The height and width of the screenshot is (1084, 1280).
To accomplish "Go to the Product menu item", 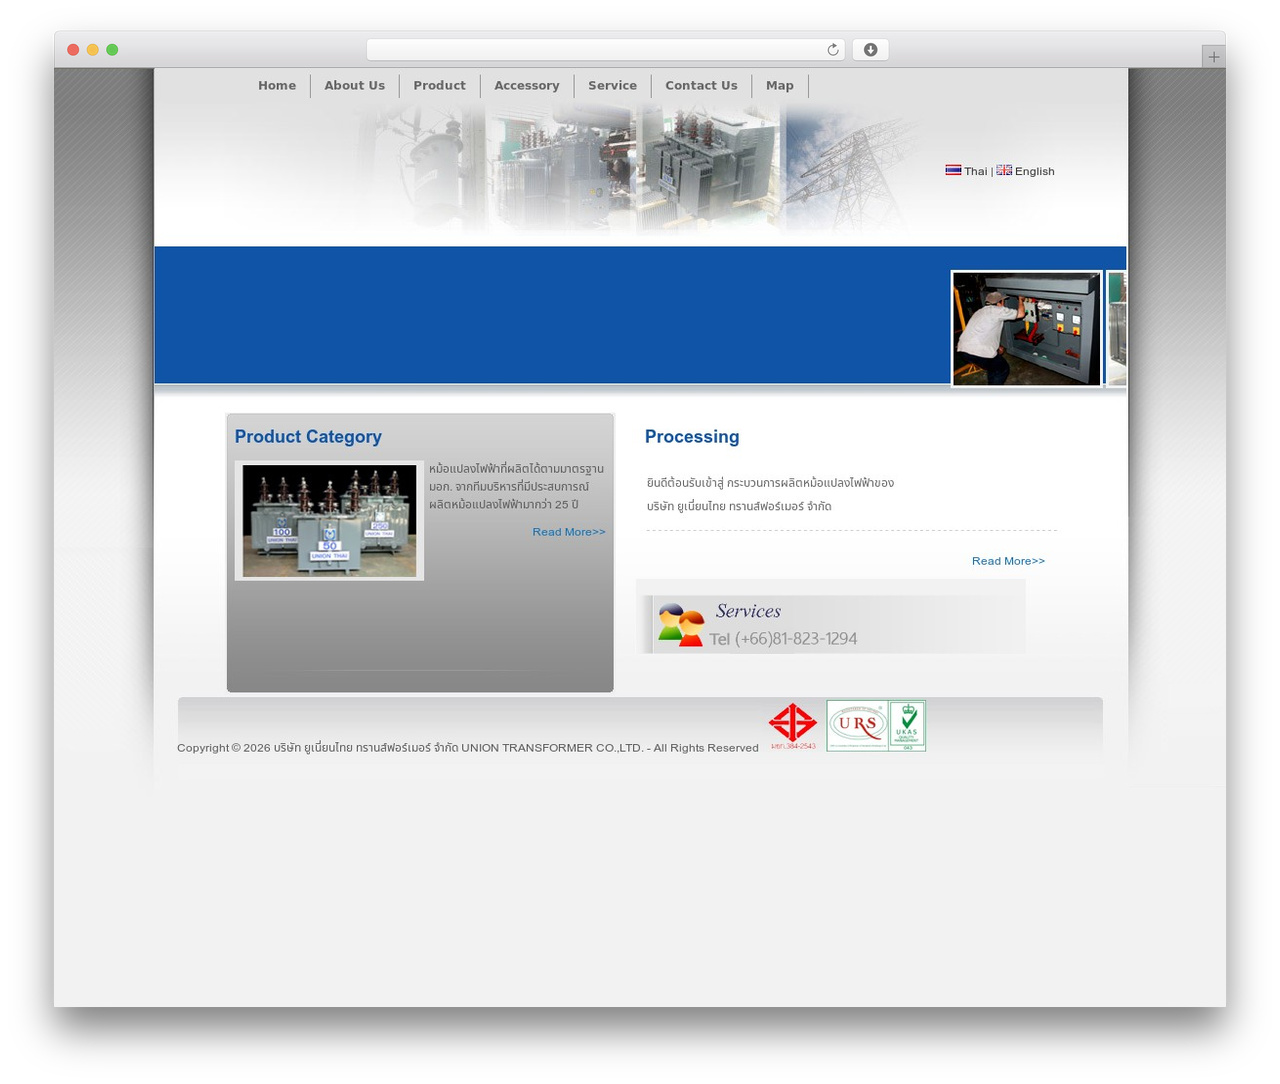I will [x=439, y=86].
